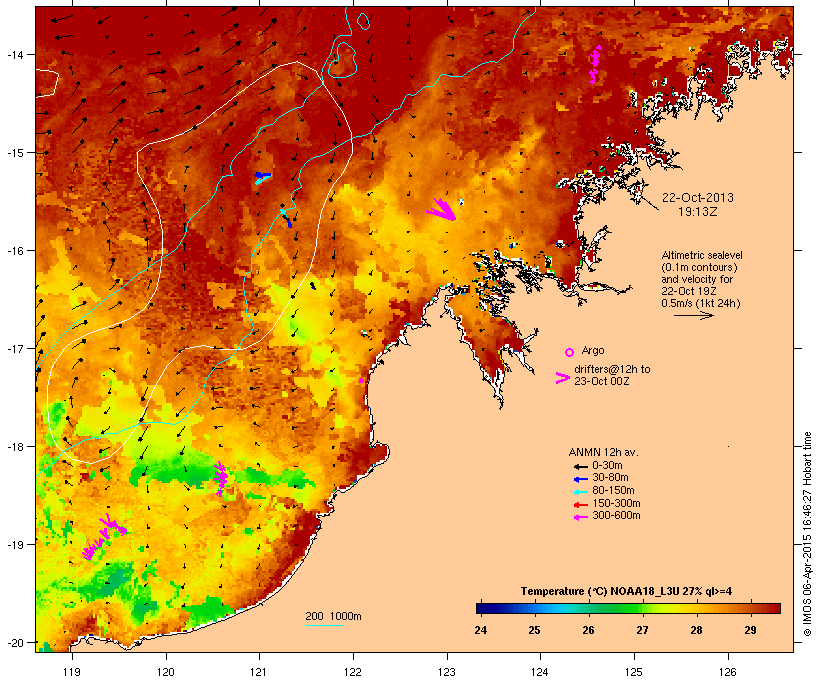Click the colorbar tick label 28
This screenshot has height=680, width=820.
point(696,630)
